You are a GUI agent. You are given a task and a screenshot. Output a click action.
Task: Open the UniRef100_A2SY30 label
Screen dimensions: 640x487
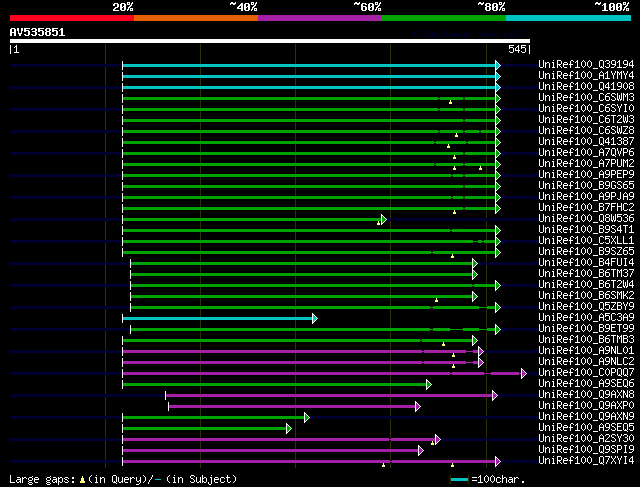pos(586,439)
